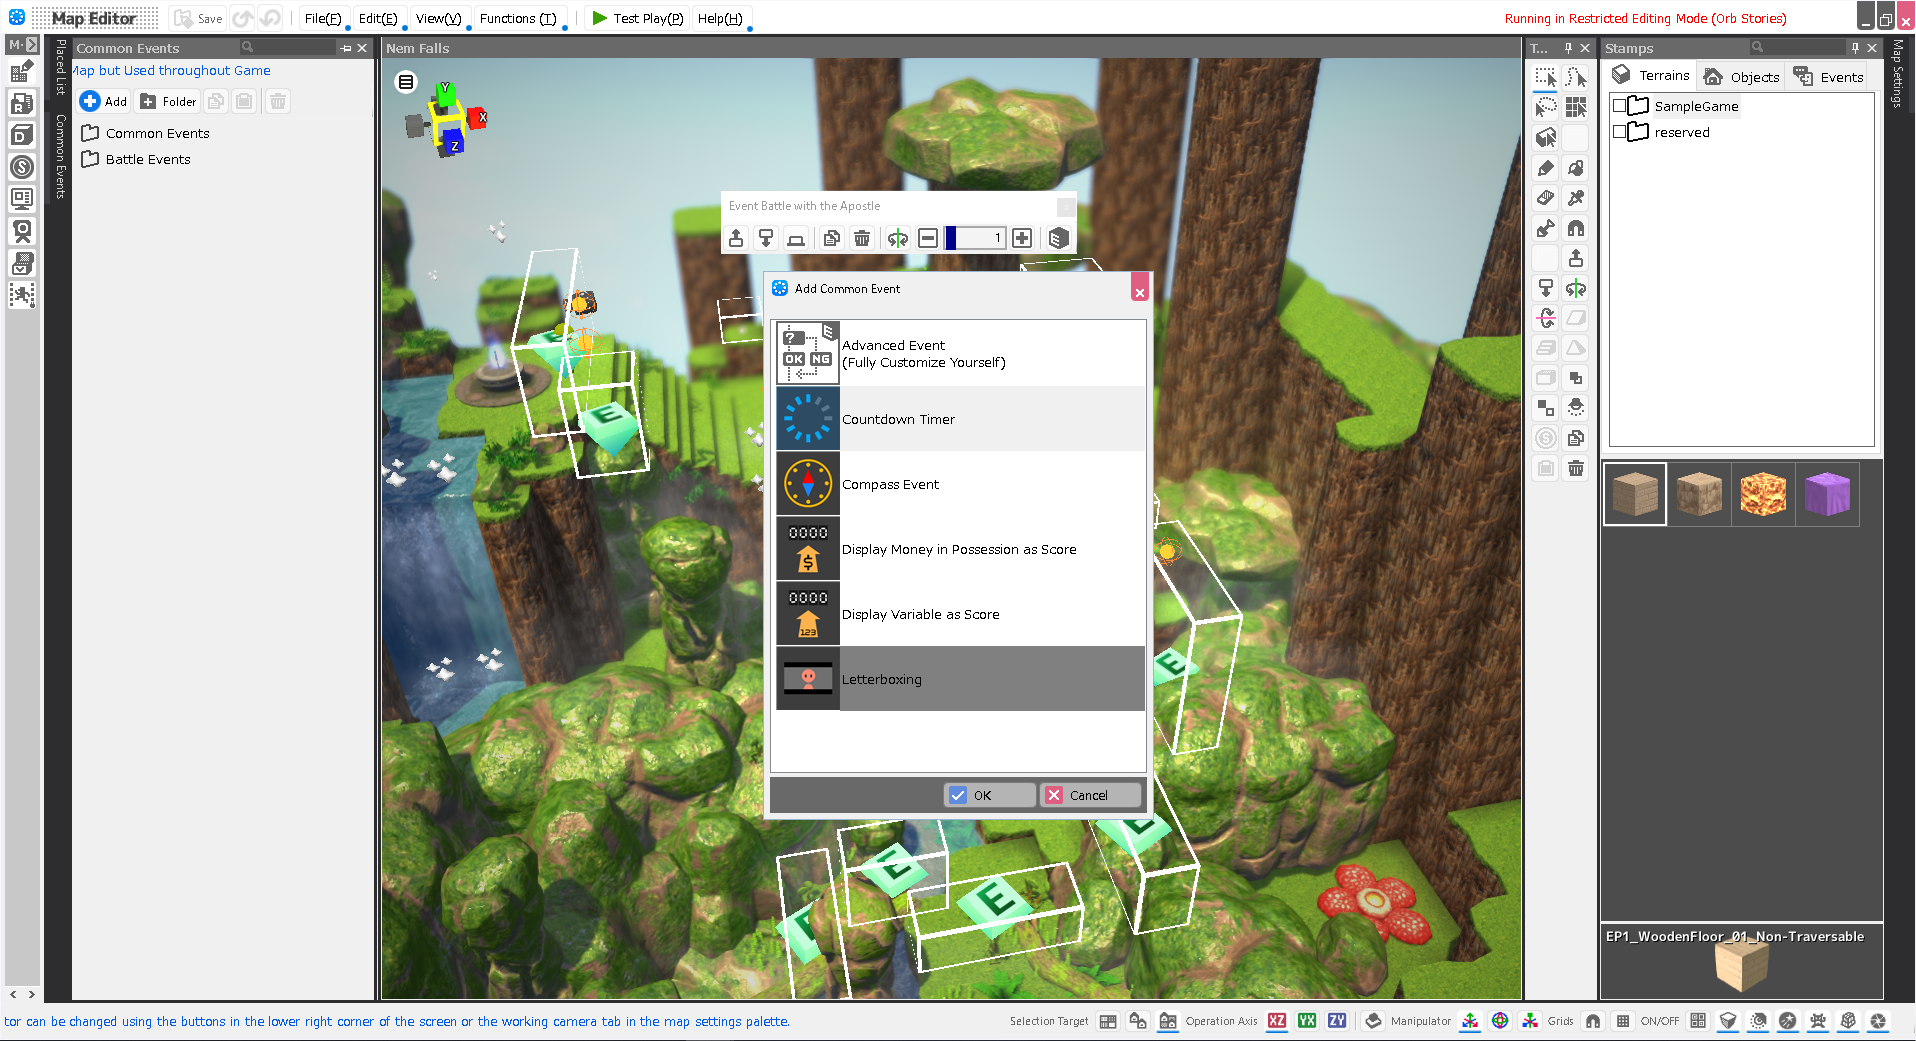
Task: Toggle the grid ON/OFF button
Action: tap(1623, 1021)
